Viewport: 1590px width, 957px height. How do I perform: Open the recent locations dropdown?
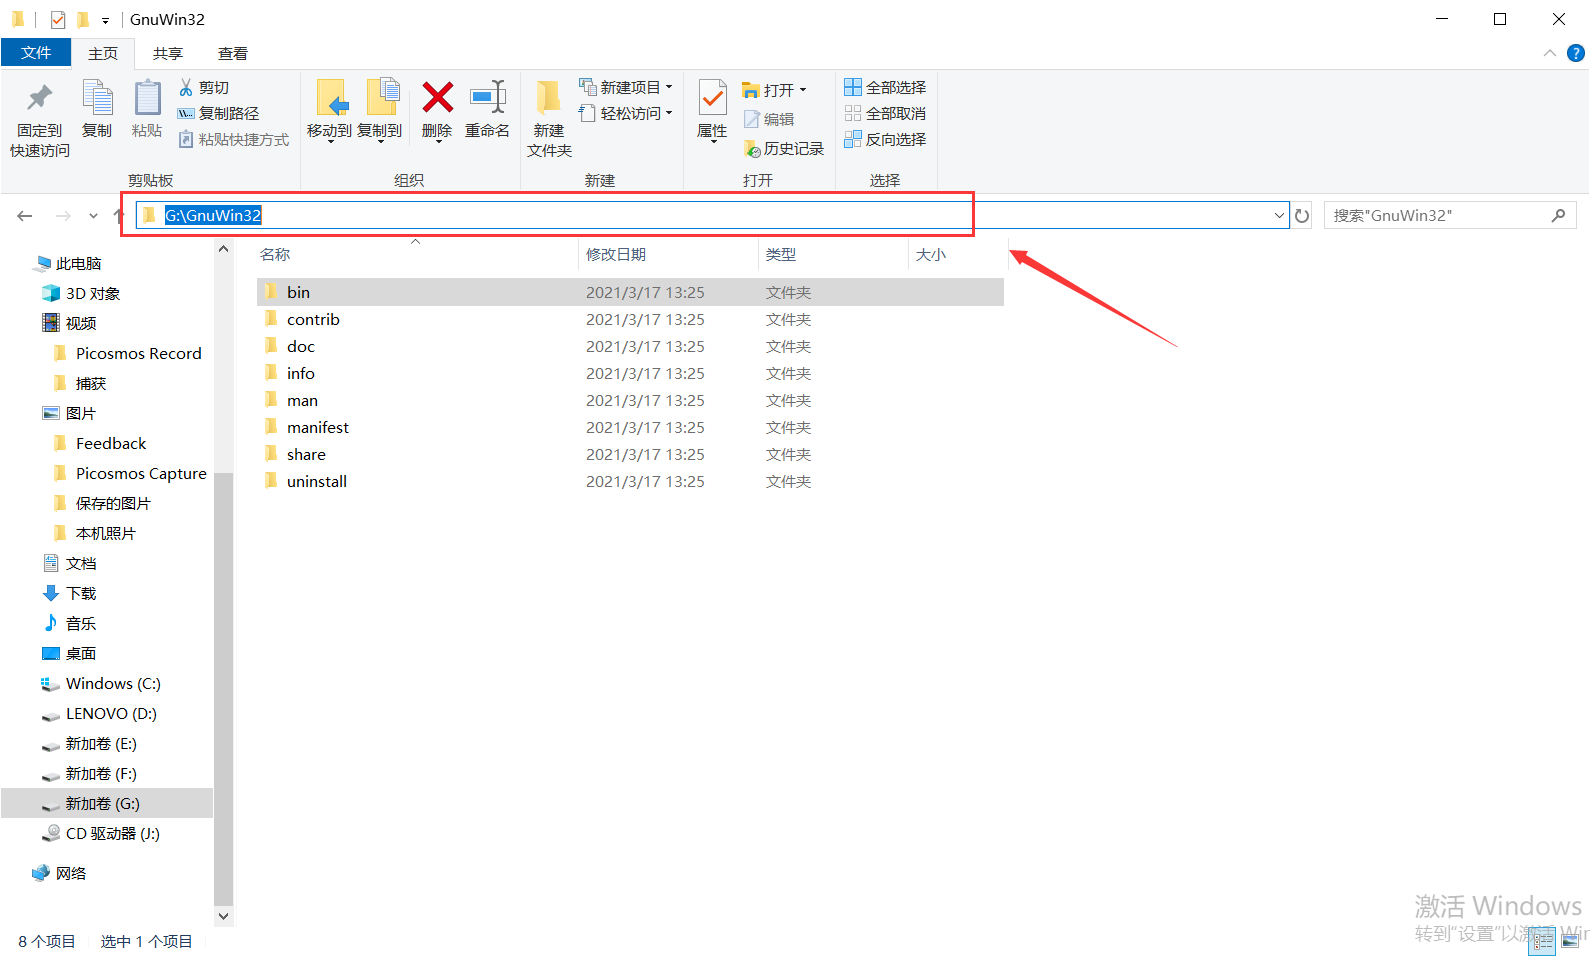[x=93, y=216]
